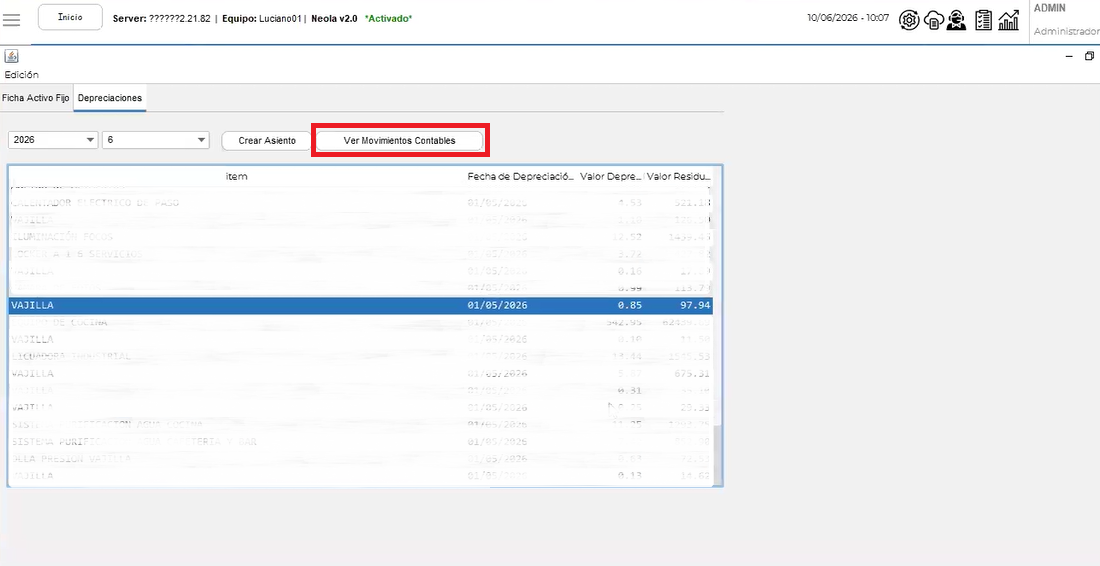Click Ver Movimientos Contables button
The width and height of the screenshot is (1100, 566).
point(399,140)
